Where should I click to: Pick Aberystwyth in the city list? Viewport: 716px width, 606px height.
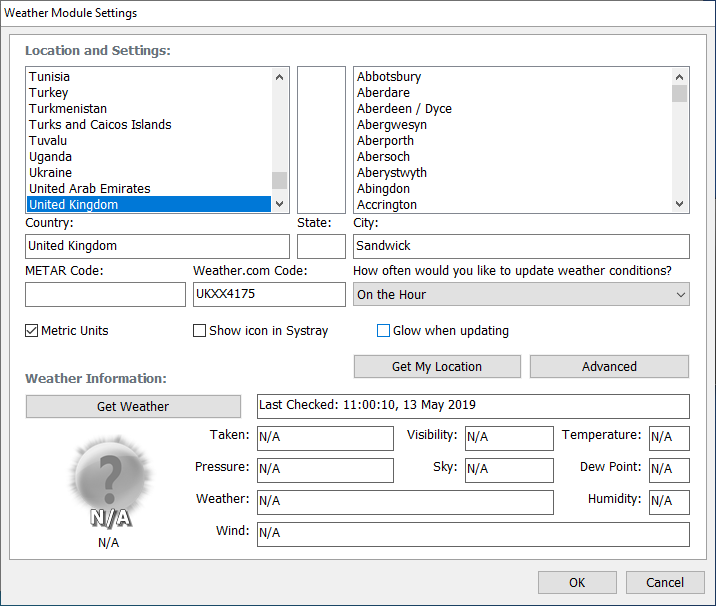pyautogui.click(x=392, y=173)
